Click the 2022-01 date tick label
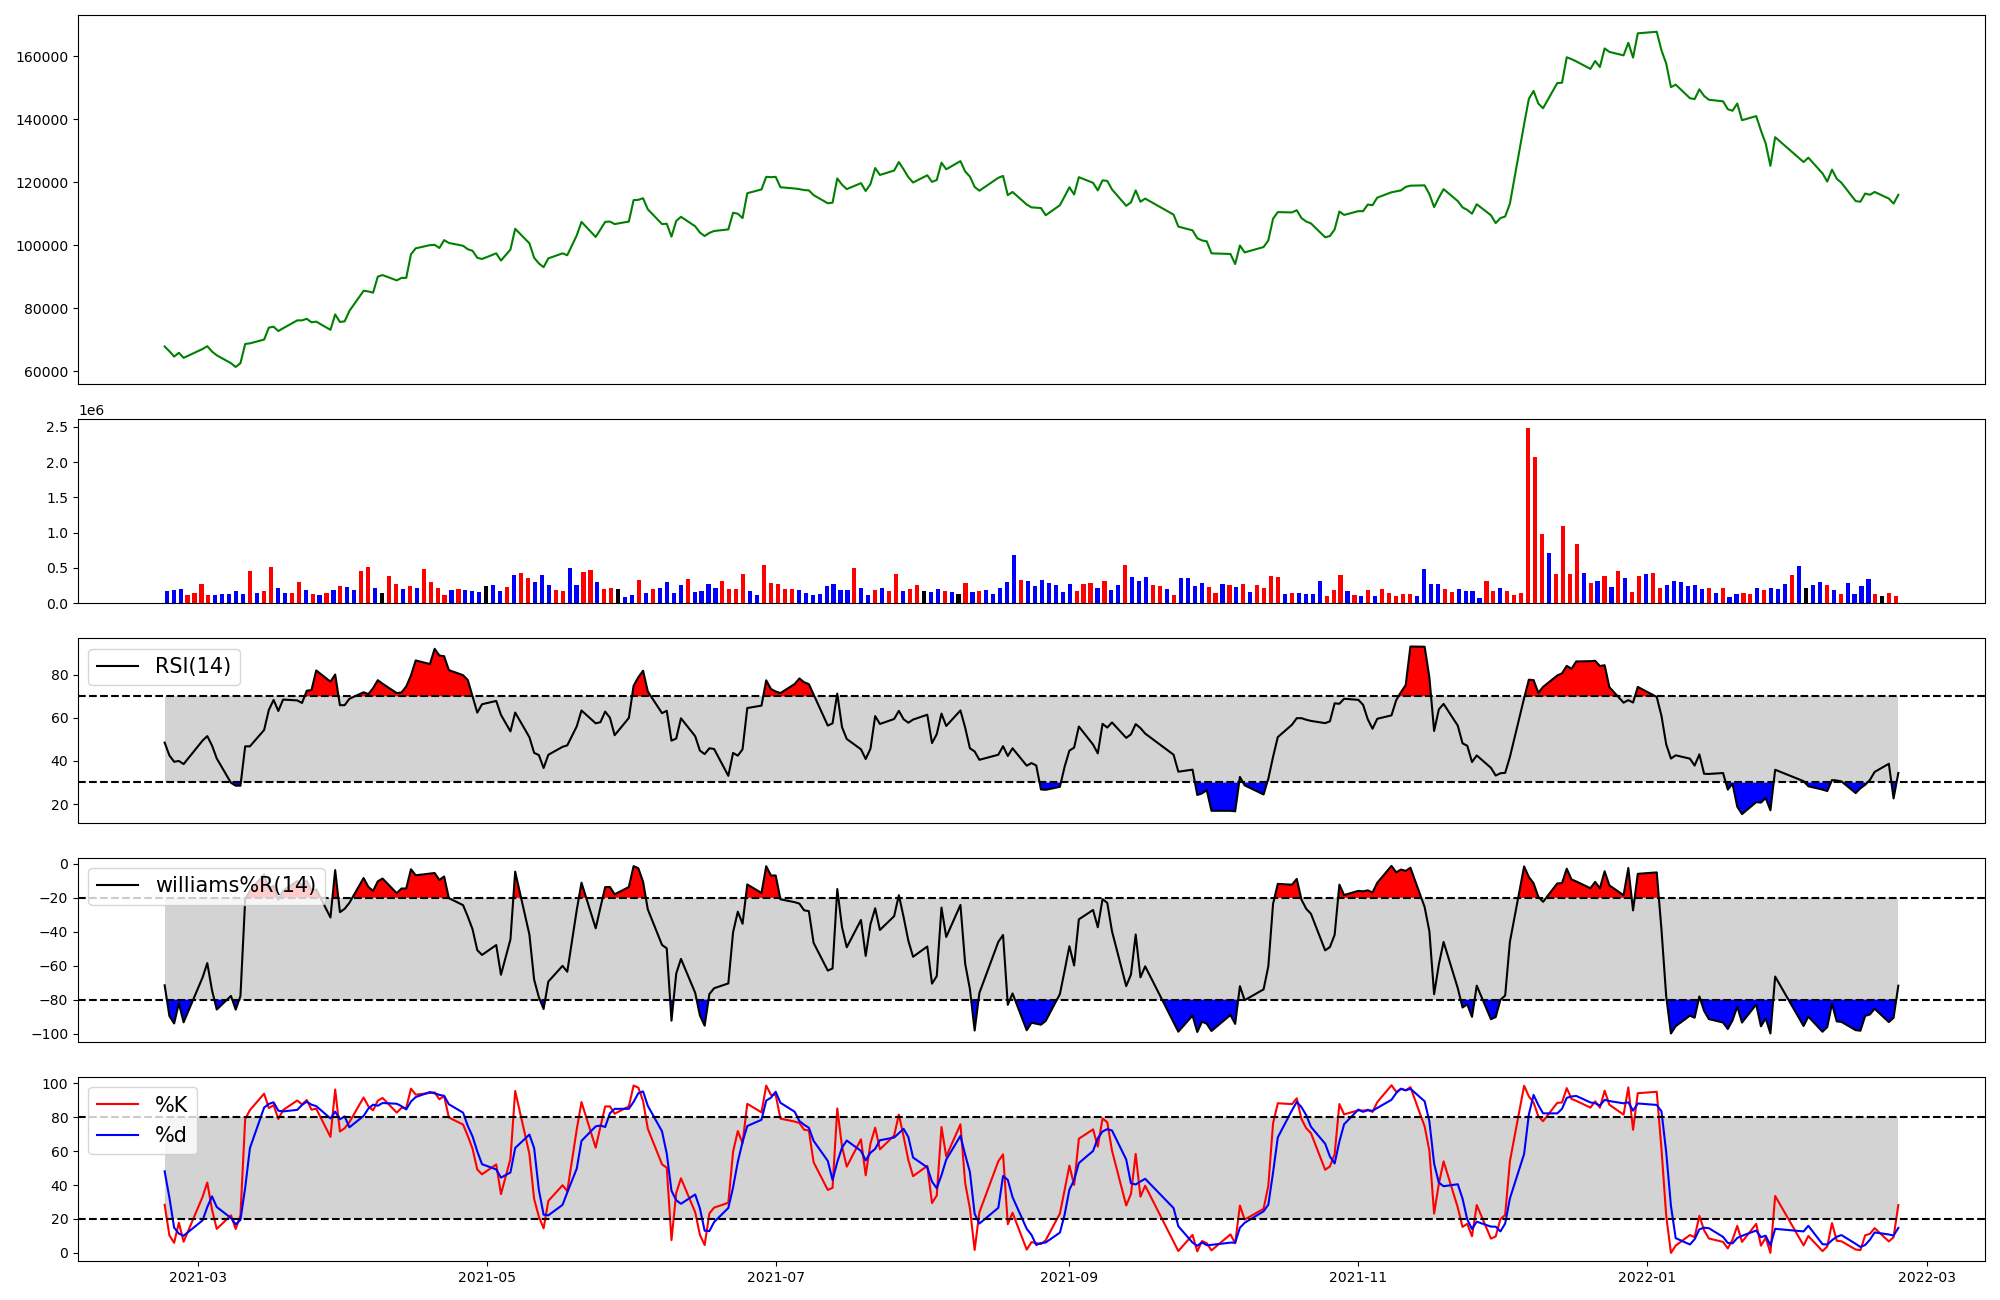The image size is (2000, 1300). point(1647,1277)
